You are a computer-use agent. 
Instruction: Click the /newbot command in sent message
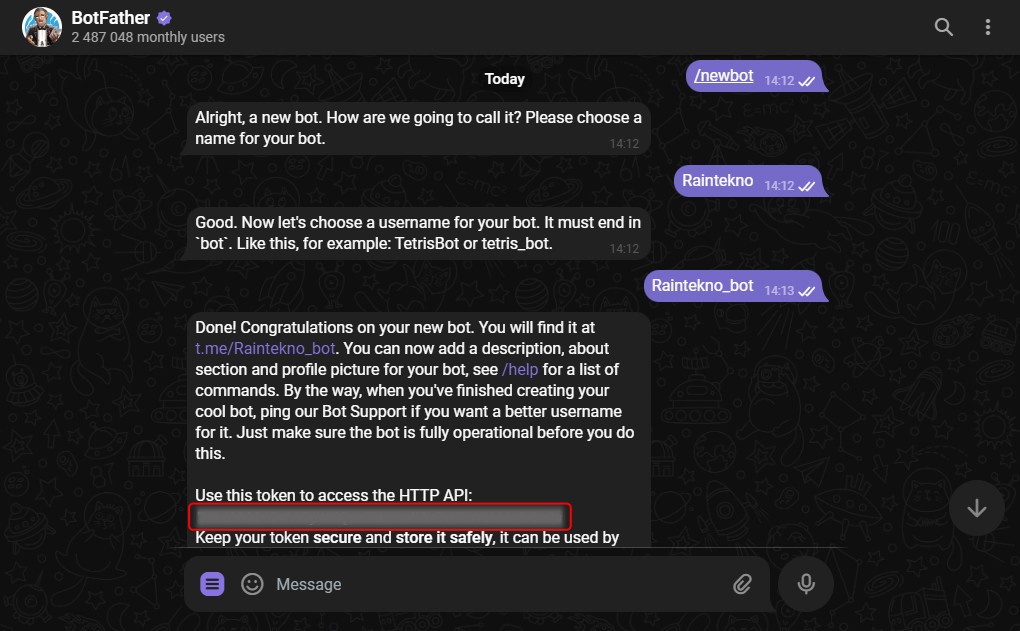724,76
